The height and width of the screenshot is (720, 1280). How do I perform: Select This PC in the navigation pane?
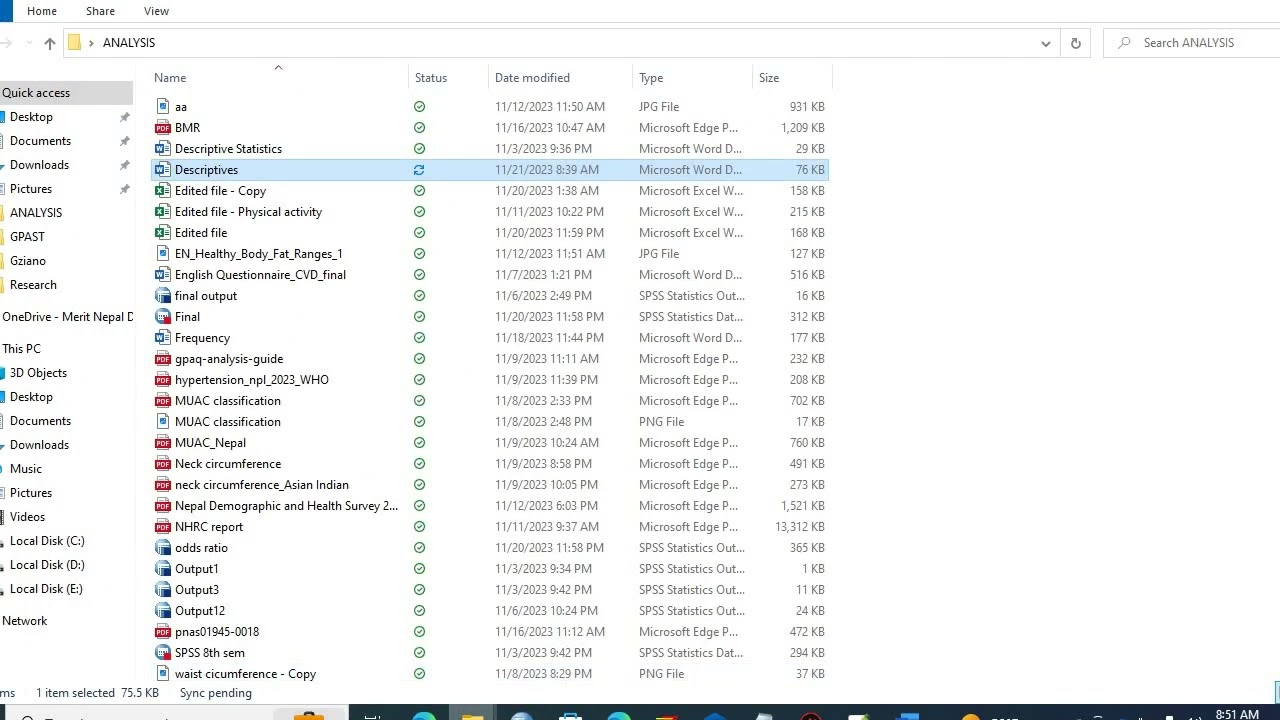pos(21,349)
